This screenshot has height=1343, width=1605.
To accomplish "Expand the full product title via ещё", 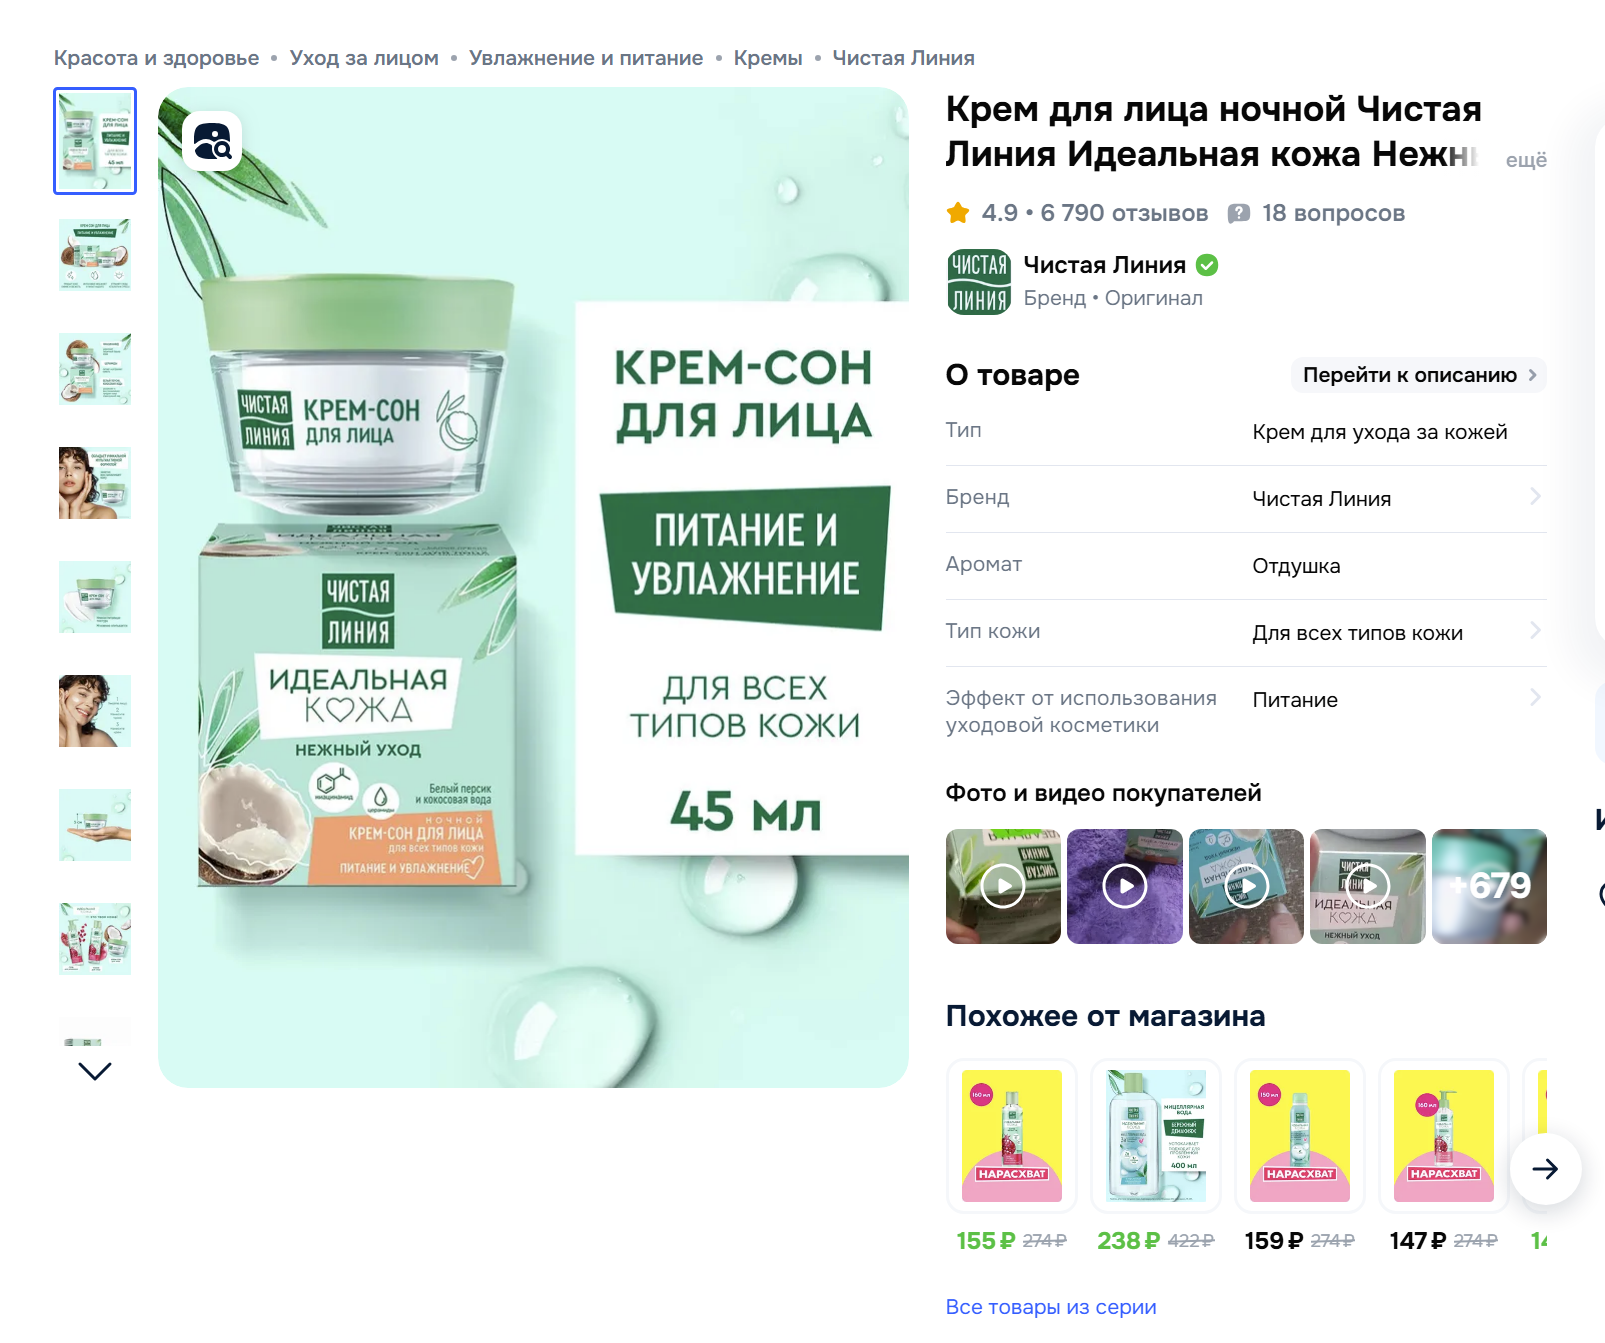I will click(x=1526, y=160).
